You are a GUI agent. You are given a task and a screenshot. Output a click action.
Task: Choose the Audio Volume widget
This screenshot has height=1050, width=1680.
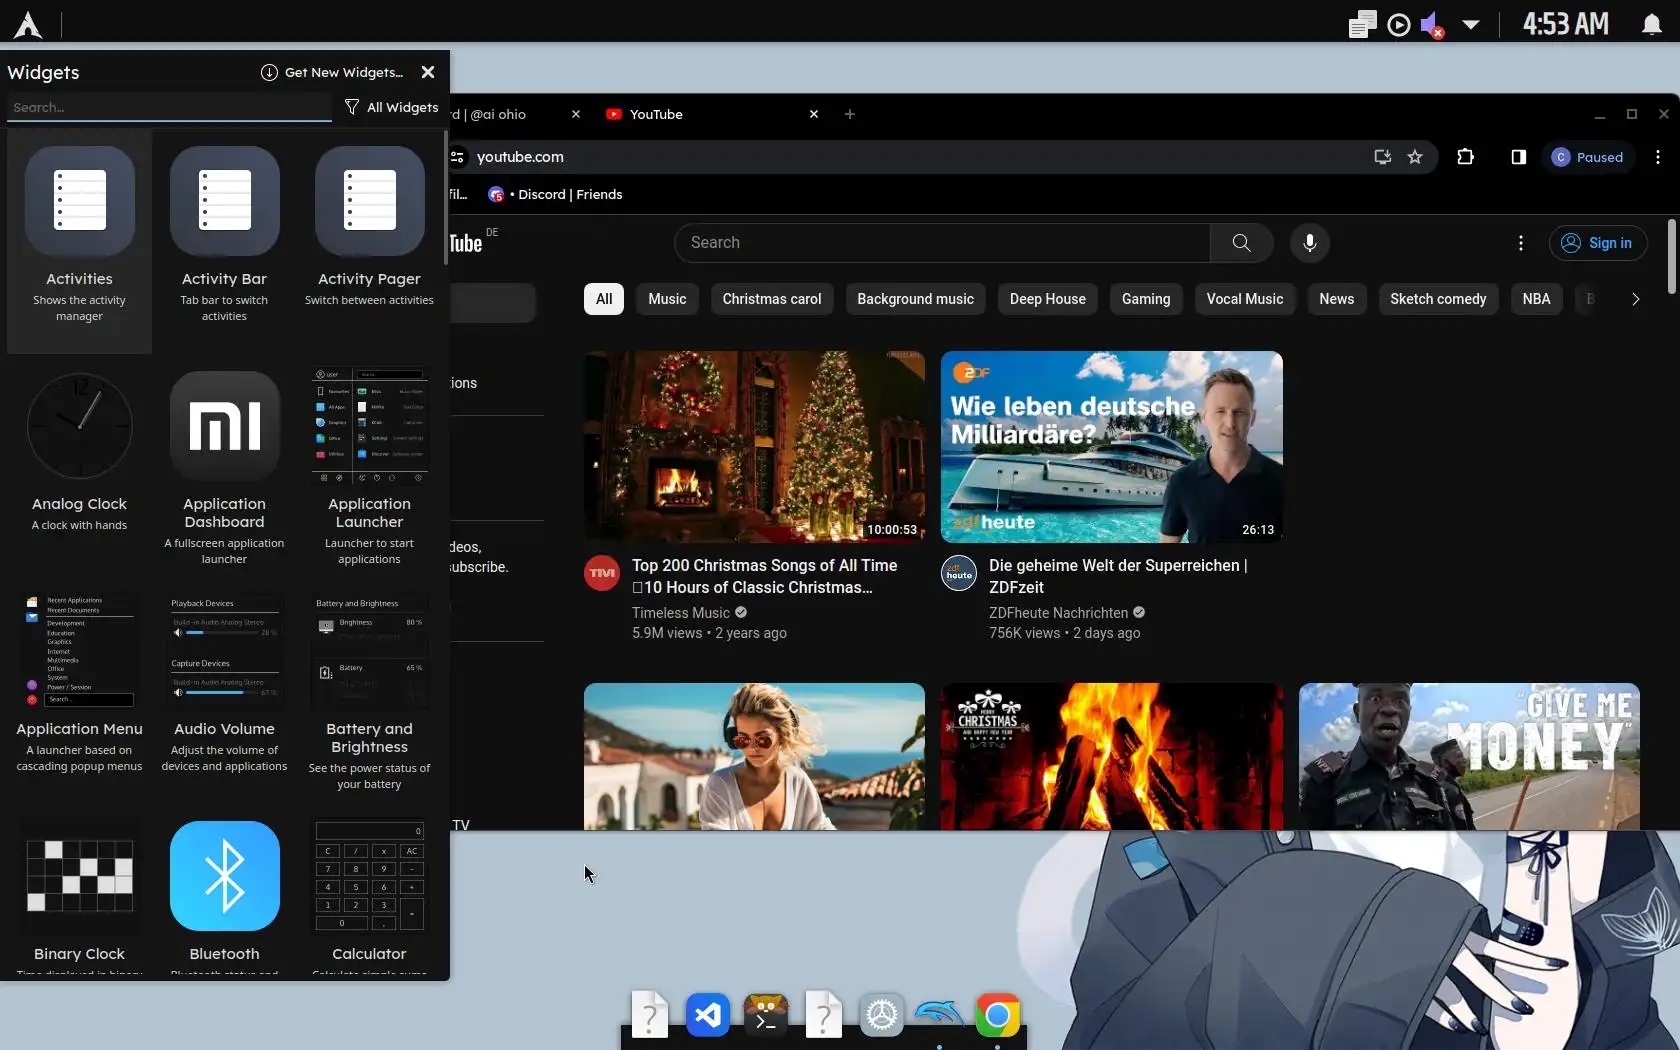[x=224, y=690]
